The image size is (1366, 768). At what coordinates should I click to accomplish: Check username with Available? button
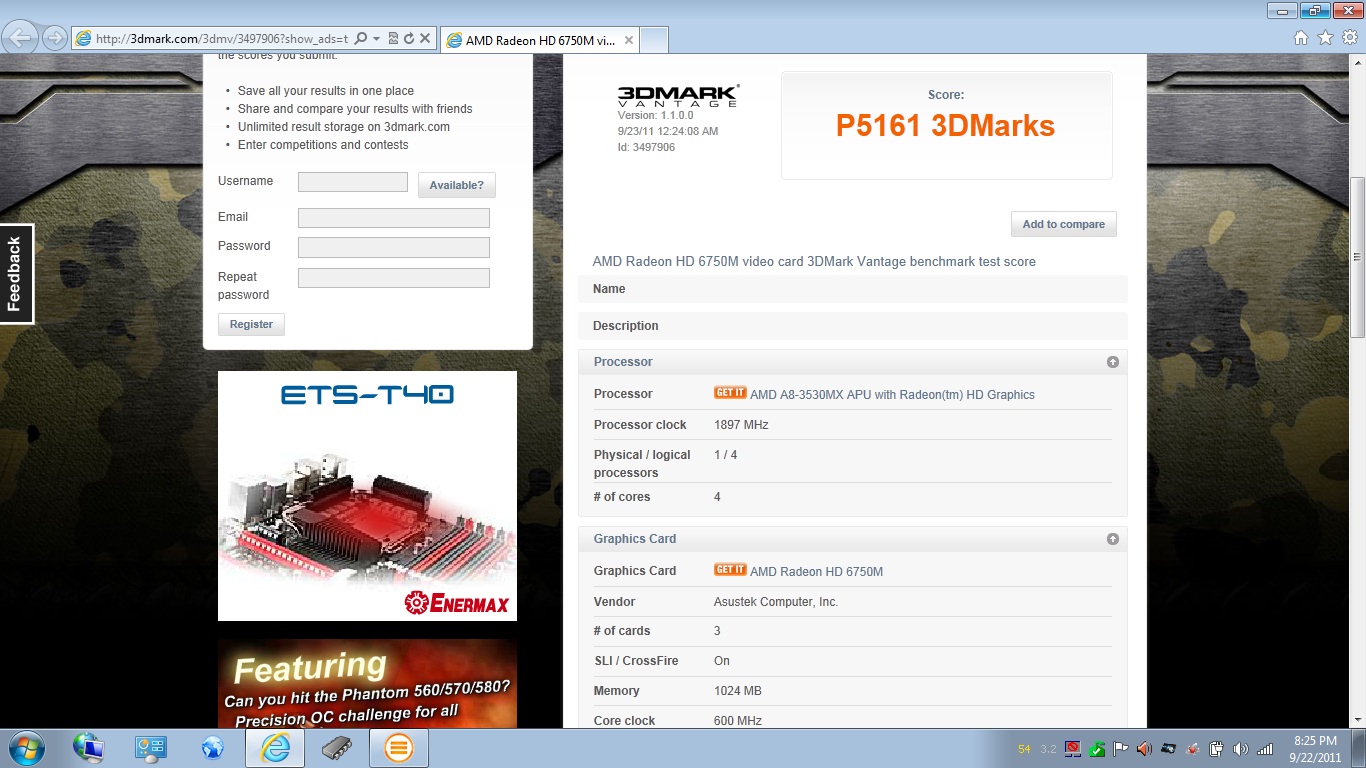[456, 185]
